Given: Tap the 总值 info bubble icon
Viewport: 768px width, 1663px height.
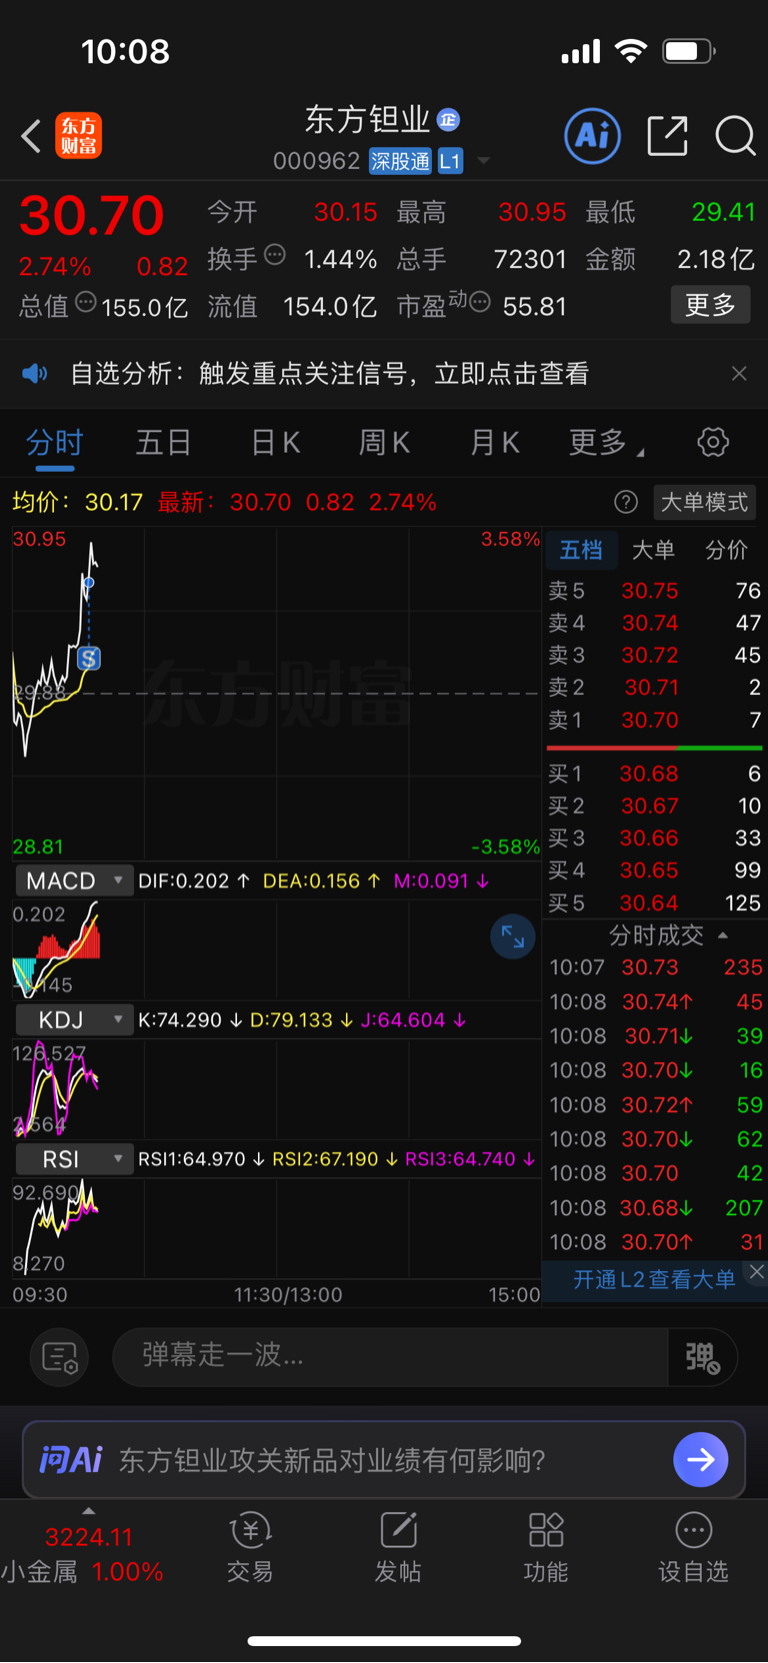Looking at the screenshot, I should click(86, 302).
